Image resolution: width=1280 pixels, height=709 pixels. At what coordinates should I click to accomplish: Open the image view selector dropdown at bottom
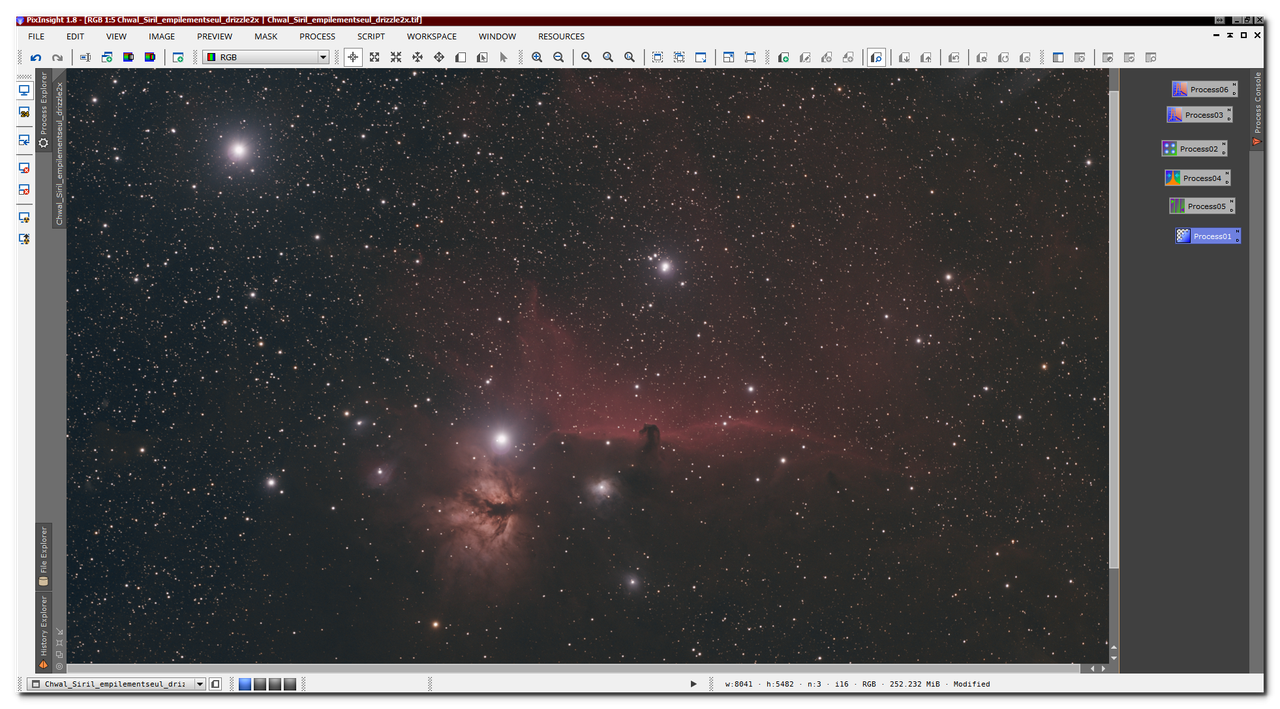116,684
